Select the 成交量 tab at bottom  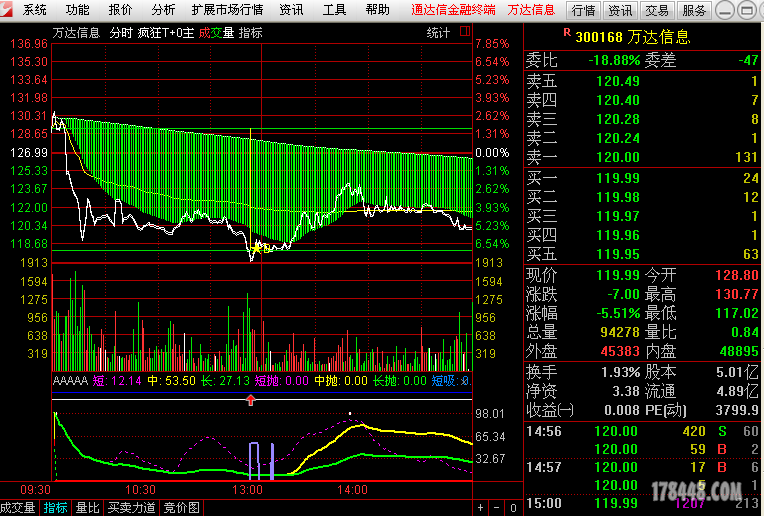pyautogui.click(x=18, y=508)
